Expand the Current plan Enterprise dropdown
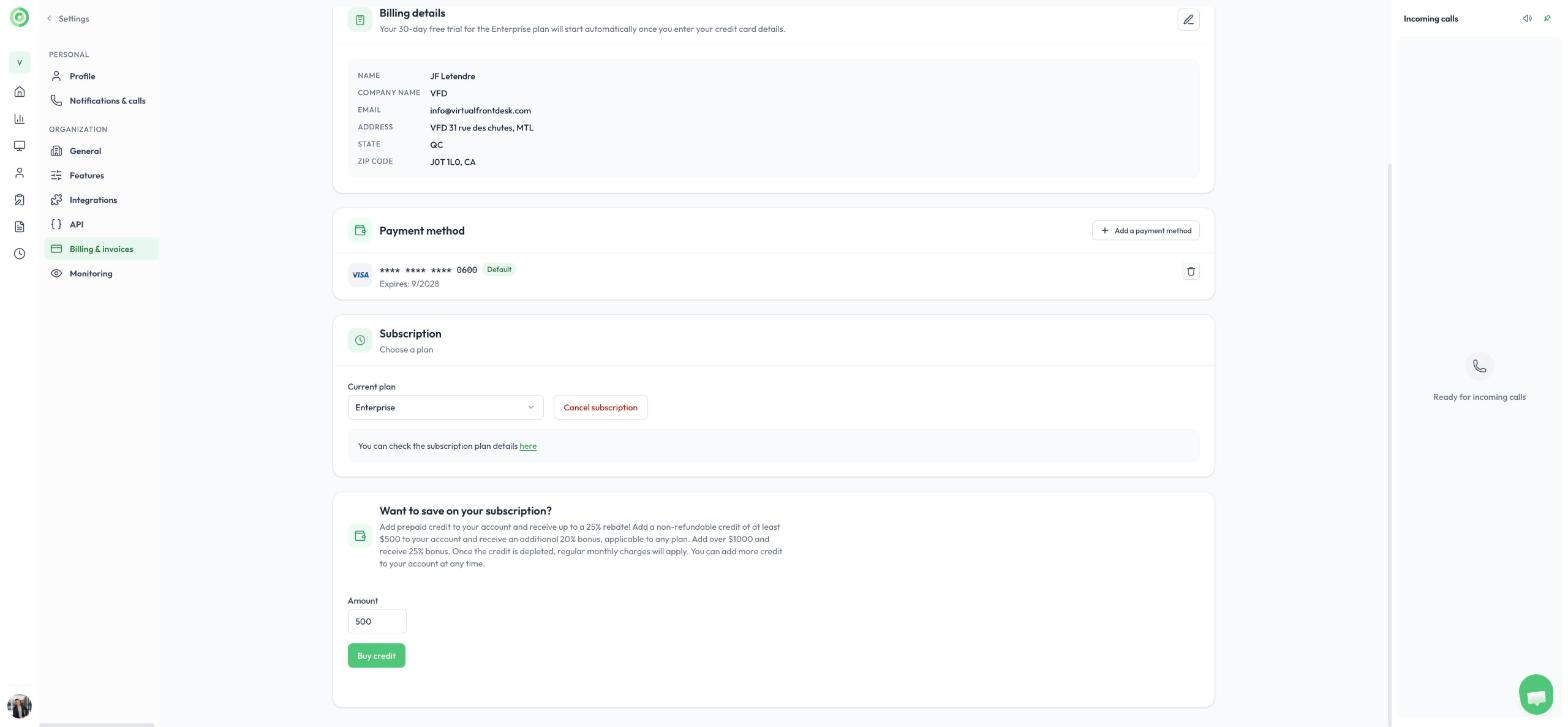 coord(445,407)
